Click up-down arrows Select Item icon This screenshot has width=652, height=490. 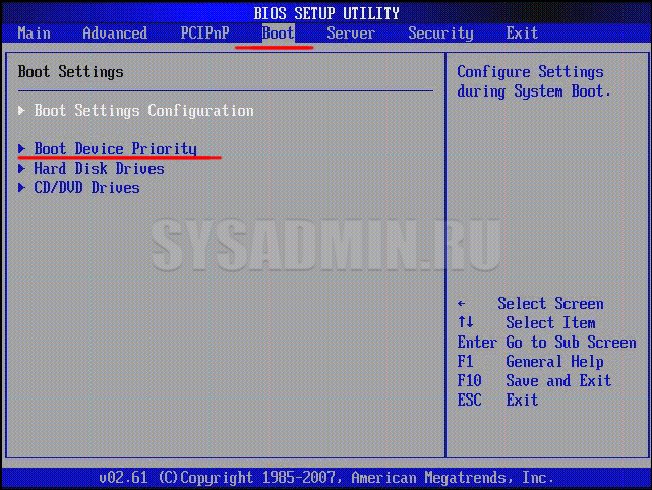(465, 323)
